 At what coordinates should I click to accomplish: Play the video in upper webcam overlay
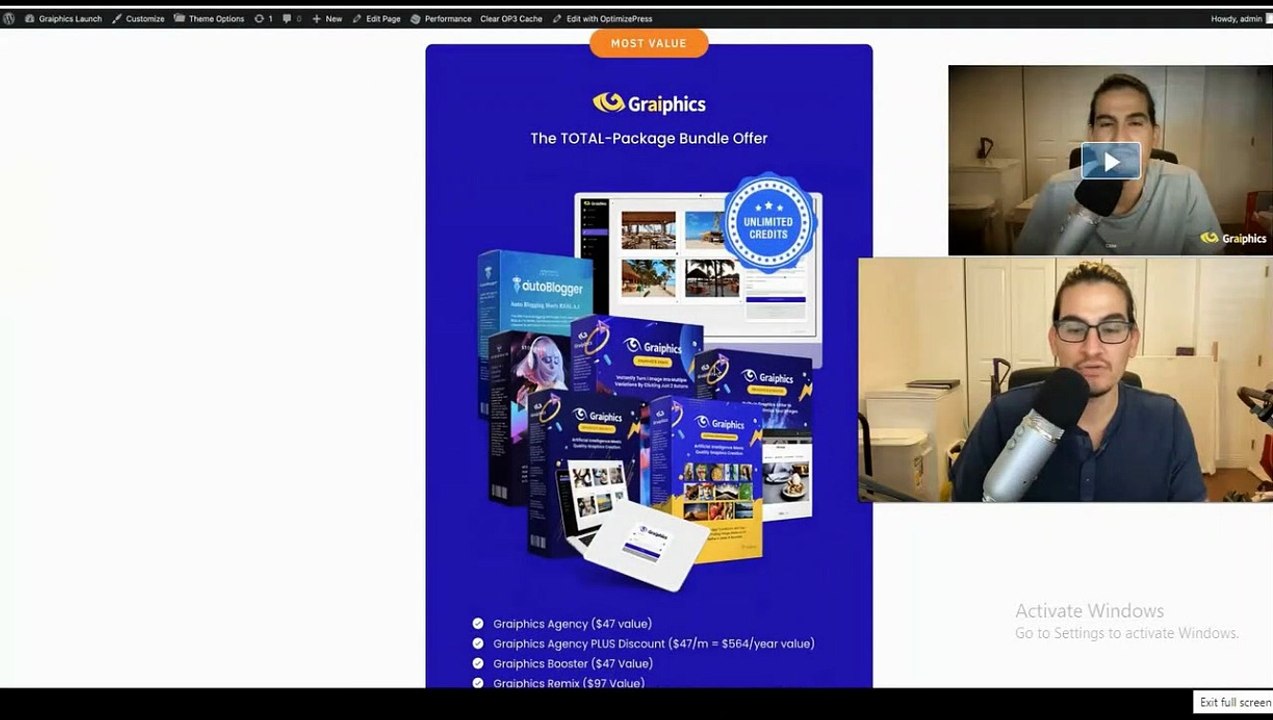[1110, 161]
